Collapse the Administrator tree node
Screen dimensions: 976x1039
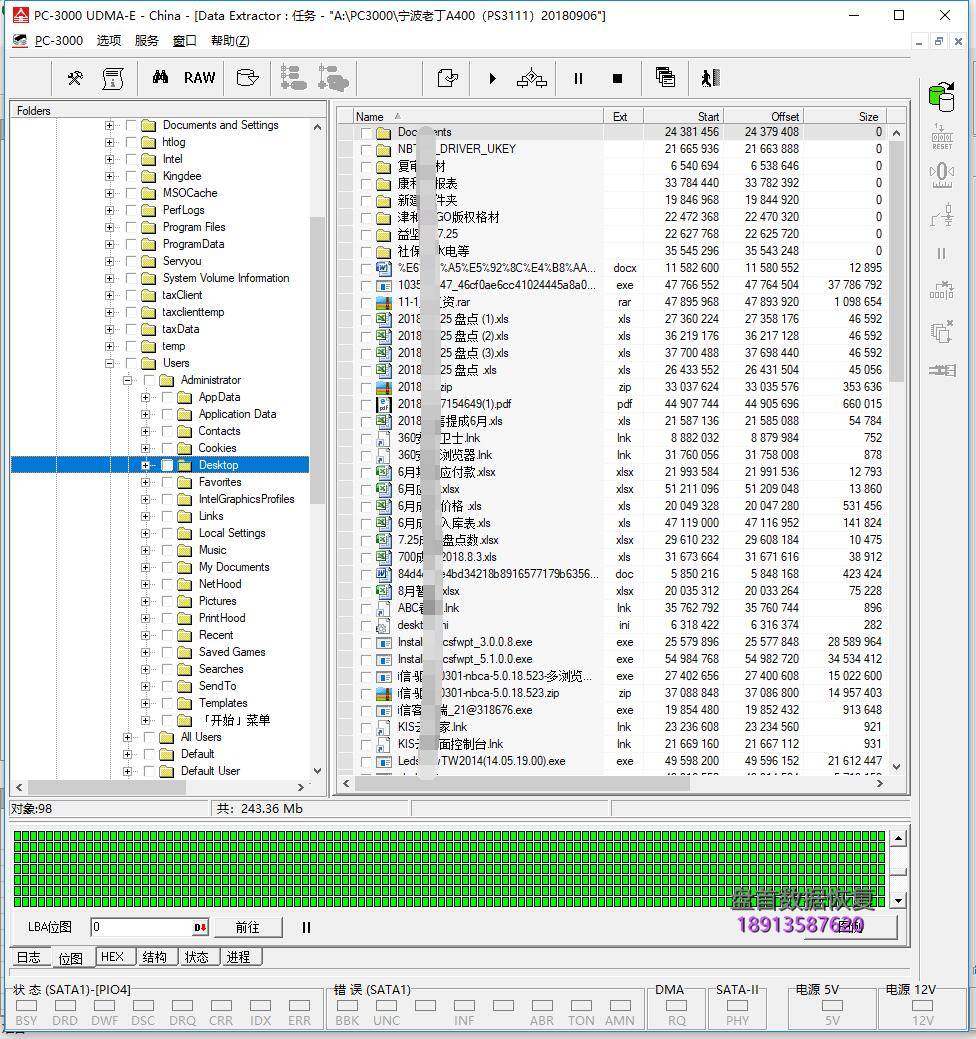pos(127,380)
